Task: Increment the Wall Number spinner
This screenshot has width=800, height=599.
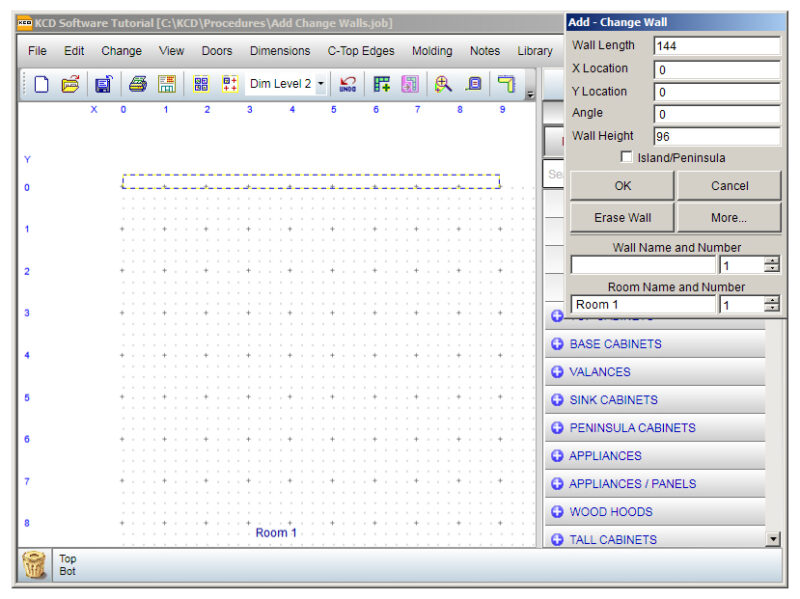Action: (x=771, y=261)
